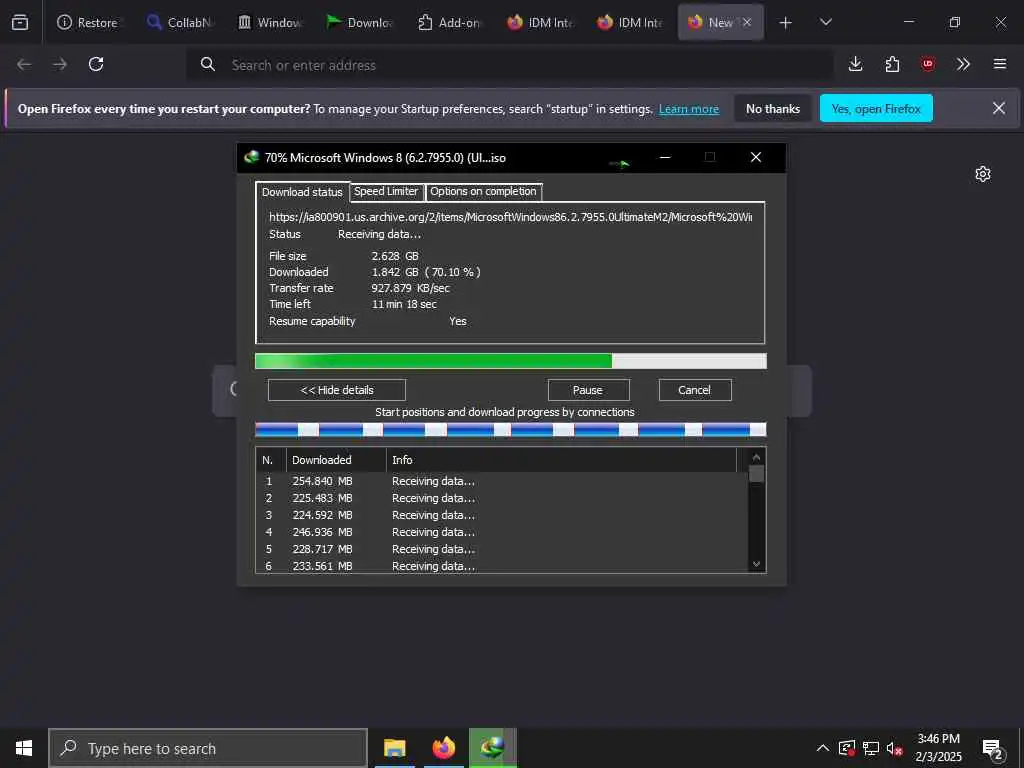Viewport: 1024px width, 768px height.
Task: Reload the current page
Action: click(96, 64)
